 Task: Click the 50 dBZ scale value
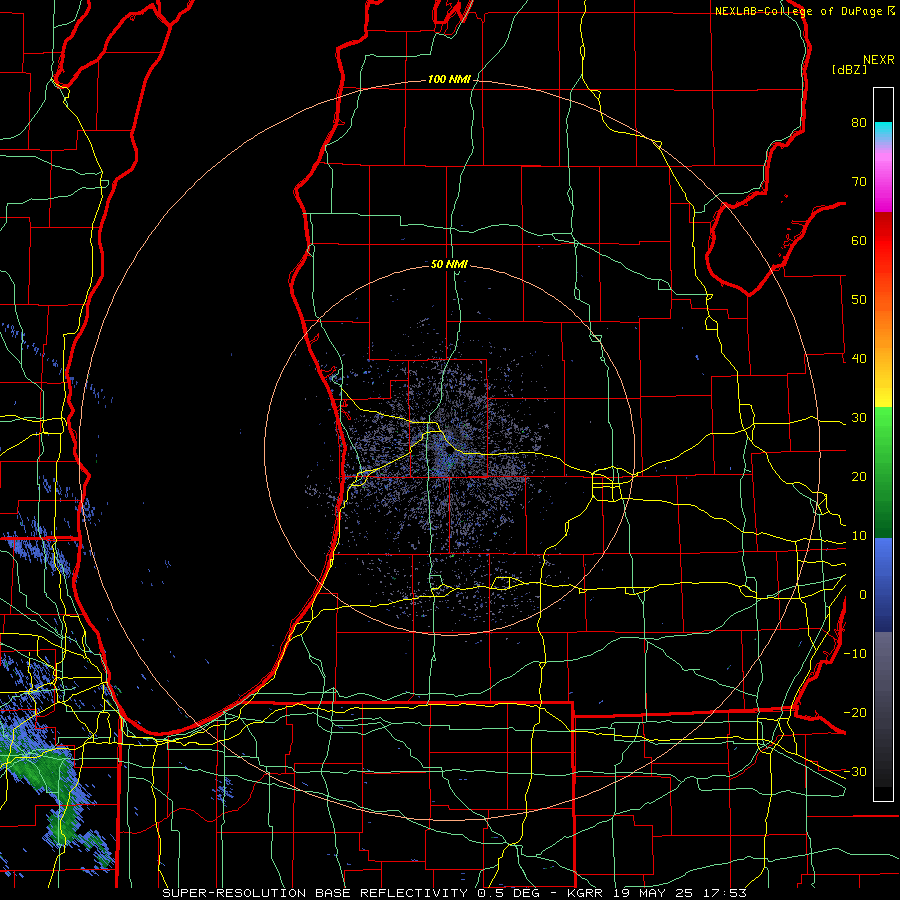(x=859, y=300)
